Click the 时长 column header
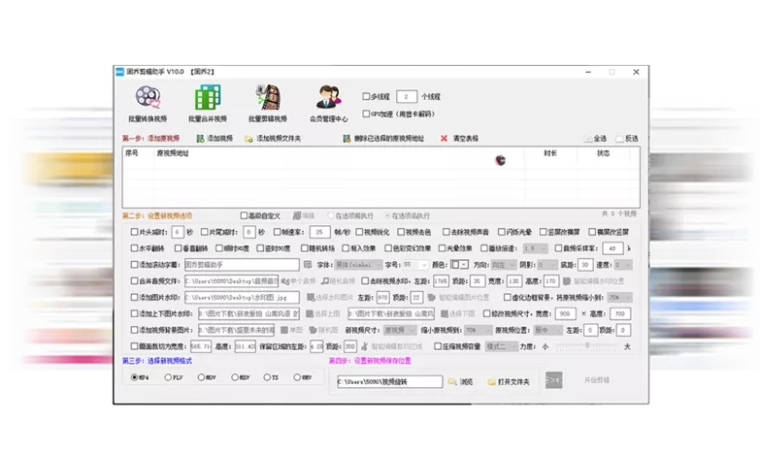 (x=550, y=153)
